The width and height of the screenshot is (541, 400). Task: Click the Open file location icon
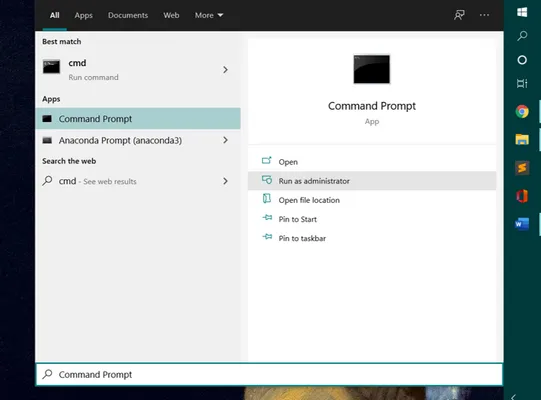pos(267,198)
